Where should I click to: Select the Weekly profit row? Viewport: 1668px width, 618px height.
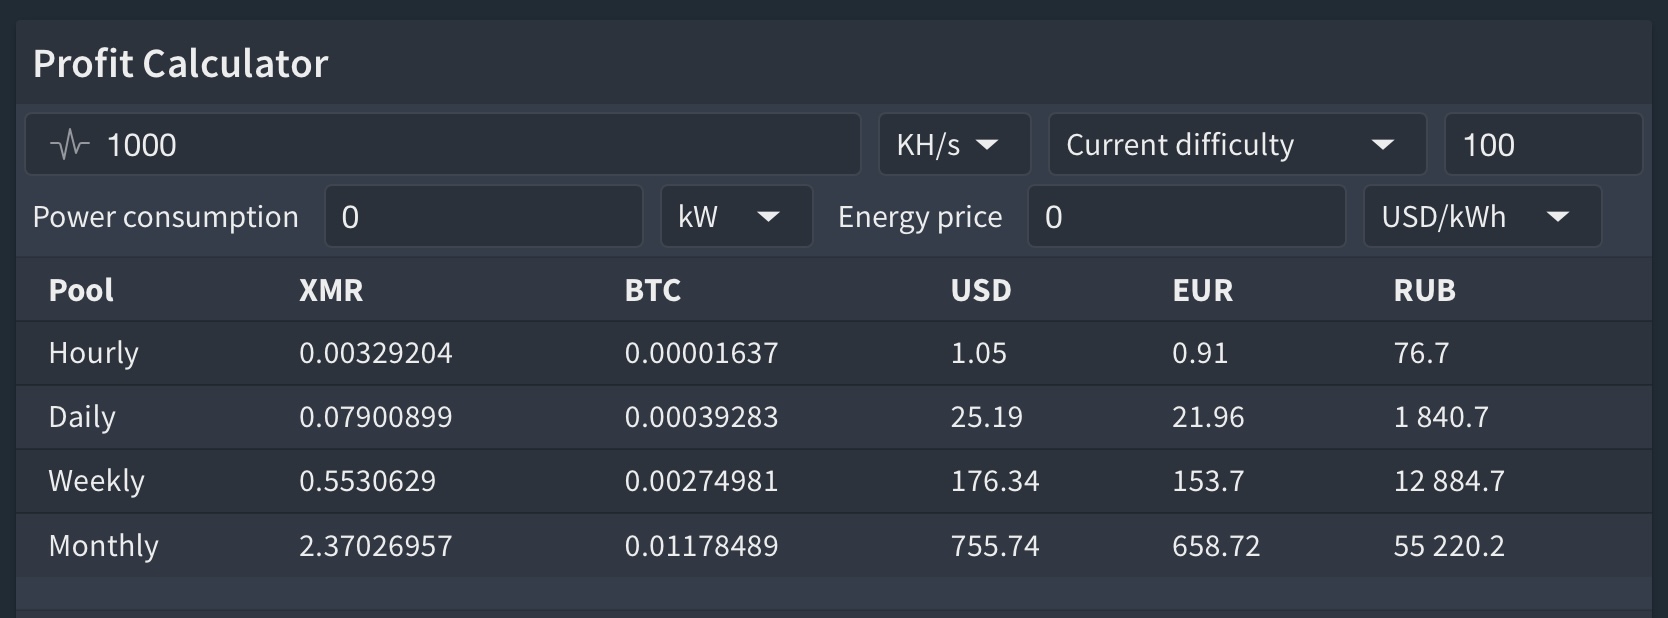point(834,481)
